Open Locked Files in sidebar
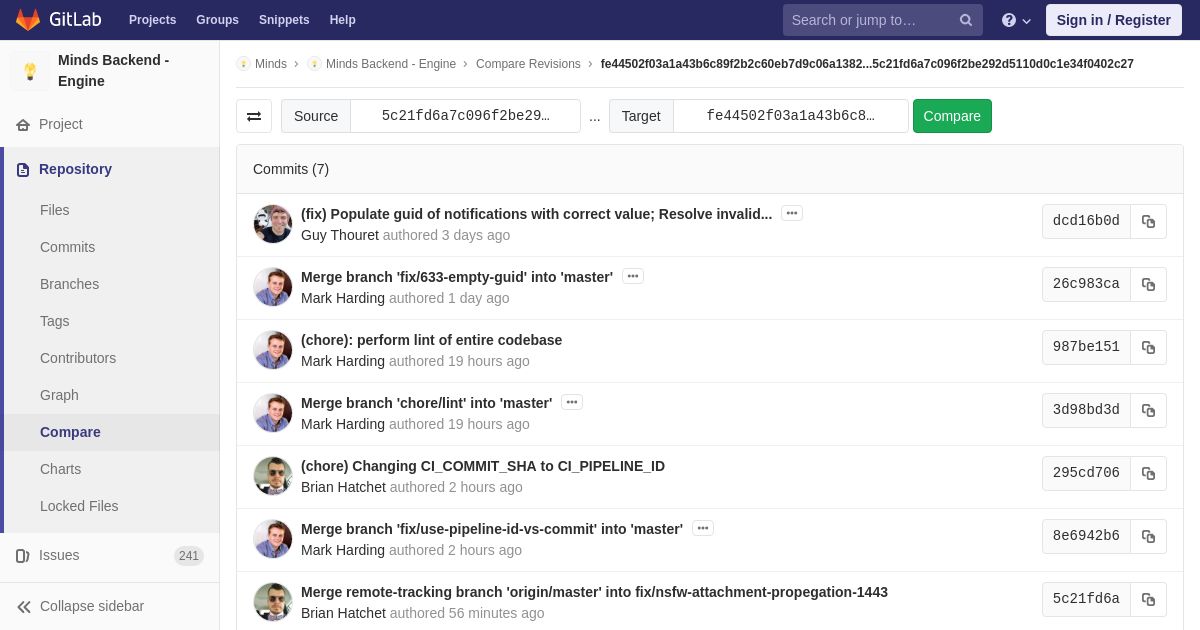This screenshot has height=630, width=1200. point(79,506)
